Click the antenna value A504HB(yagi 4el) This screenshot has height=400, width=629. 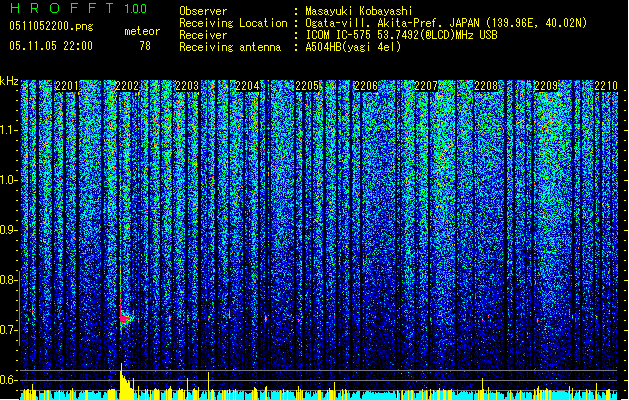pyautogui.click(x=353, y=47)
